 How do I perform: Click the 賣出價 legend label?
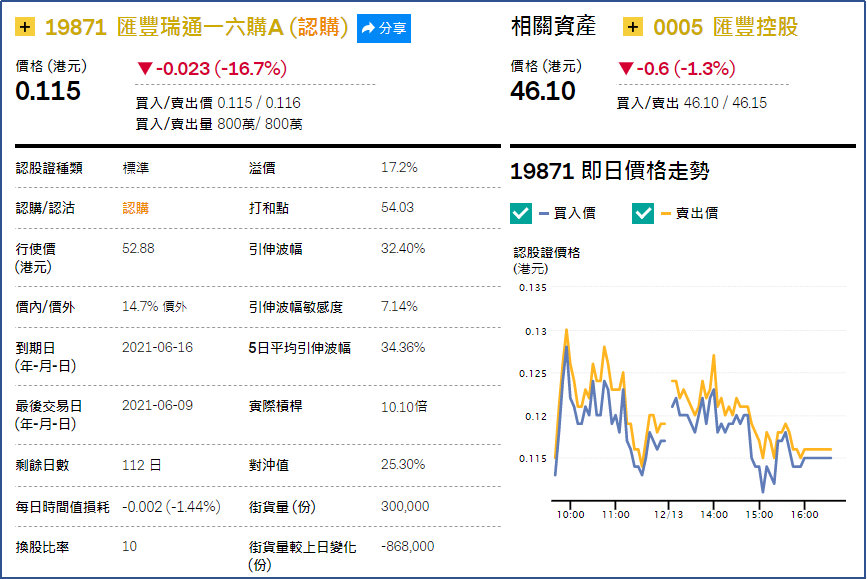coord(697,213)
